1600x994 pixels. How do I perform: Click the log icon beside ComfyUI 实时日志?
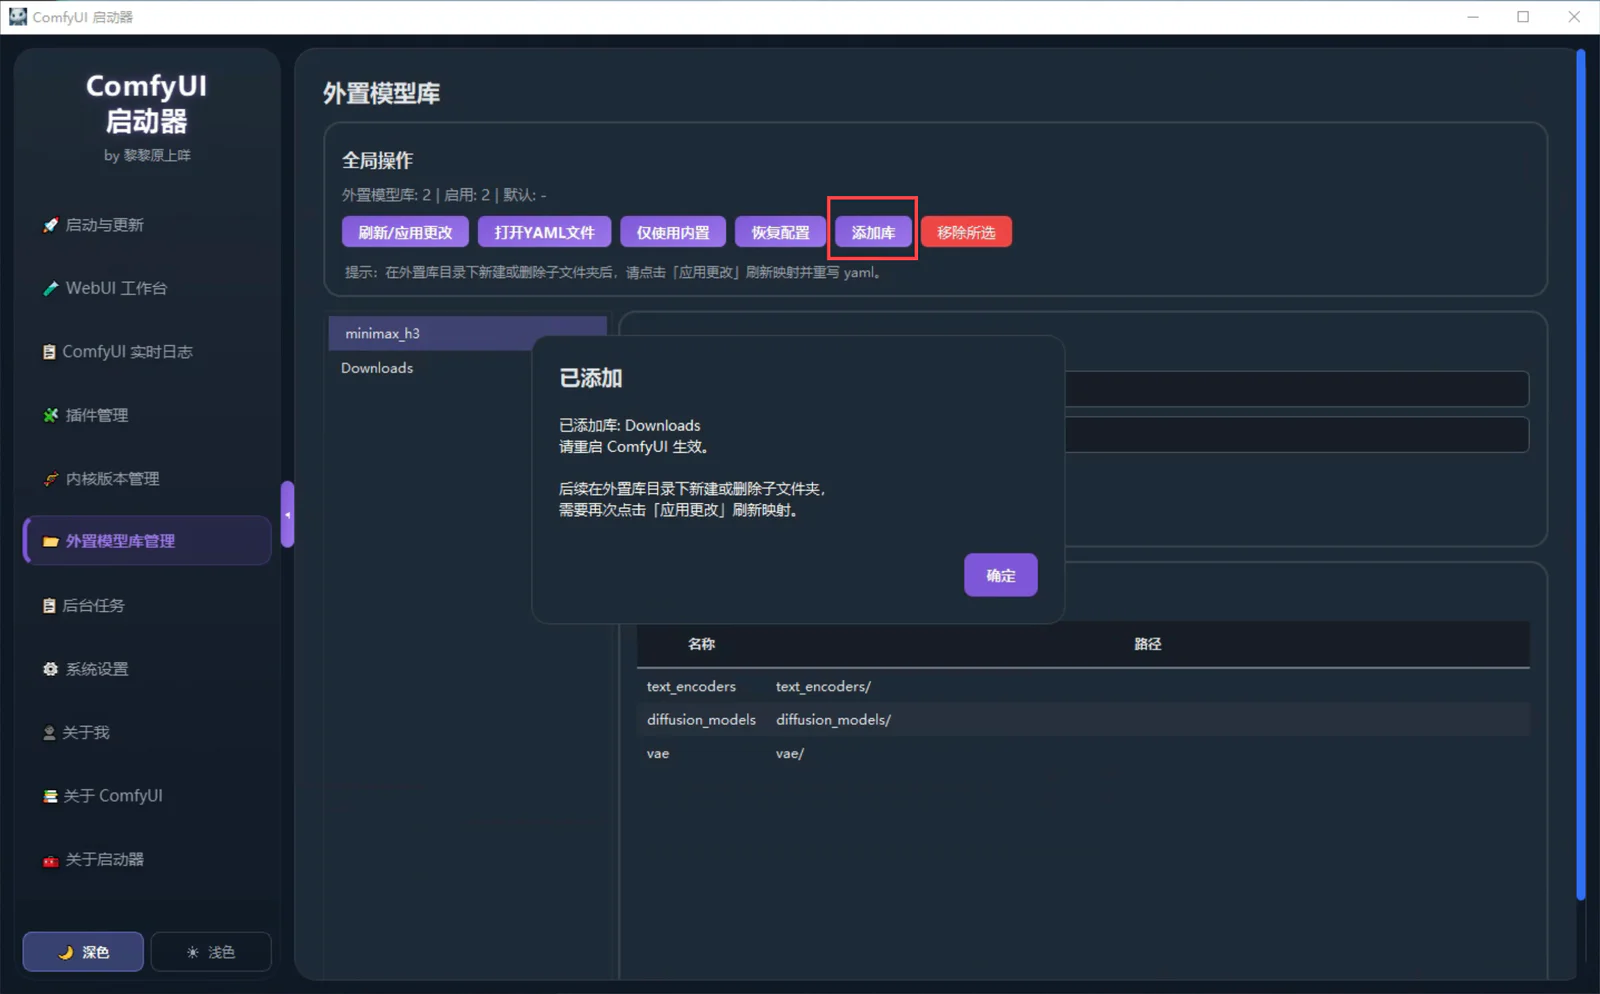(x=49, y=352)
